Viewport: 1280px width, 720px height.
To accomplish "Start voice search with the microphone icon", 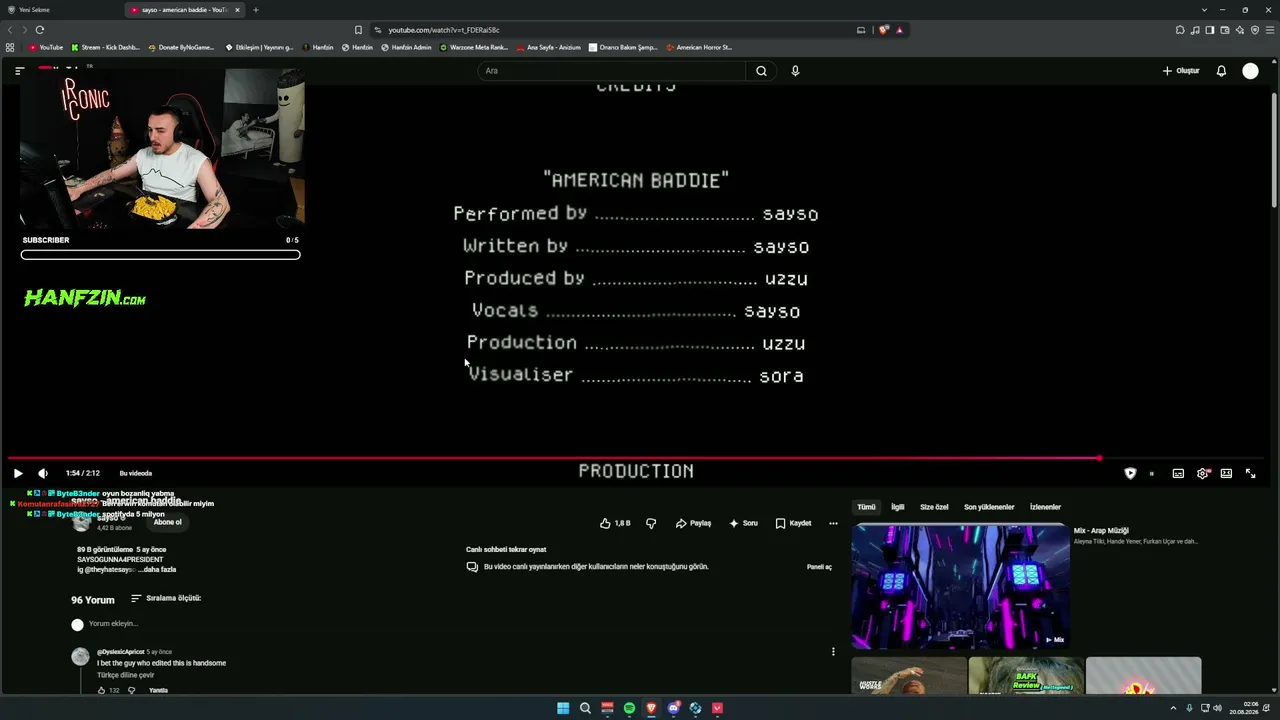I will pyautogui.click(x=795, y=71).
